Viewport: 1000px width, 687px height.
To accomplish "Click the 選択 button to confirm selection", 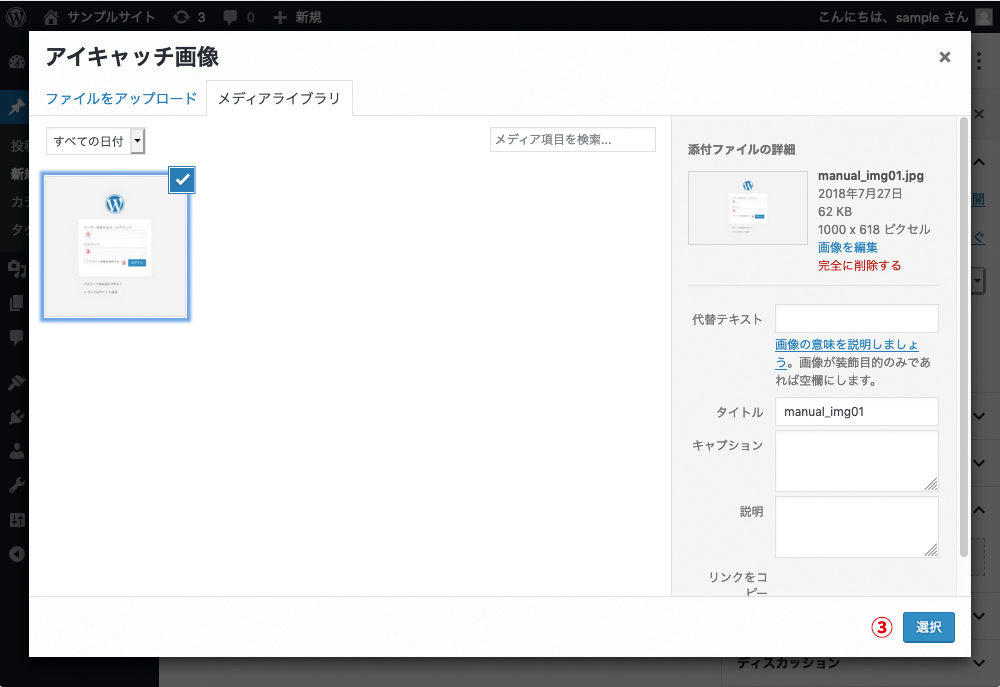I will click(928, 627).
